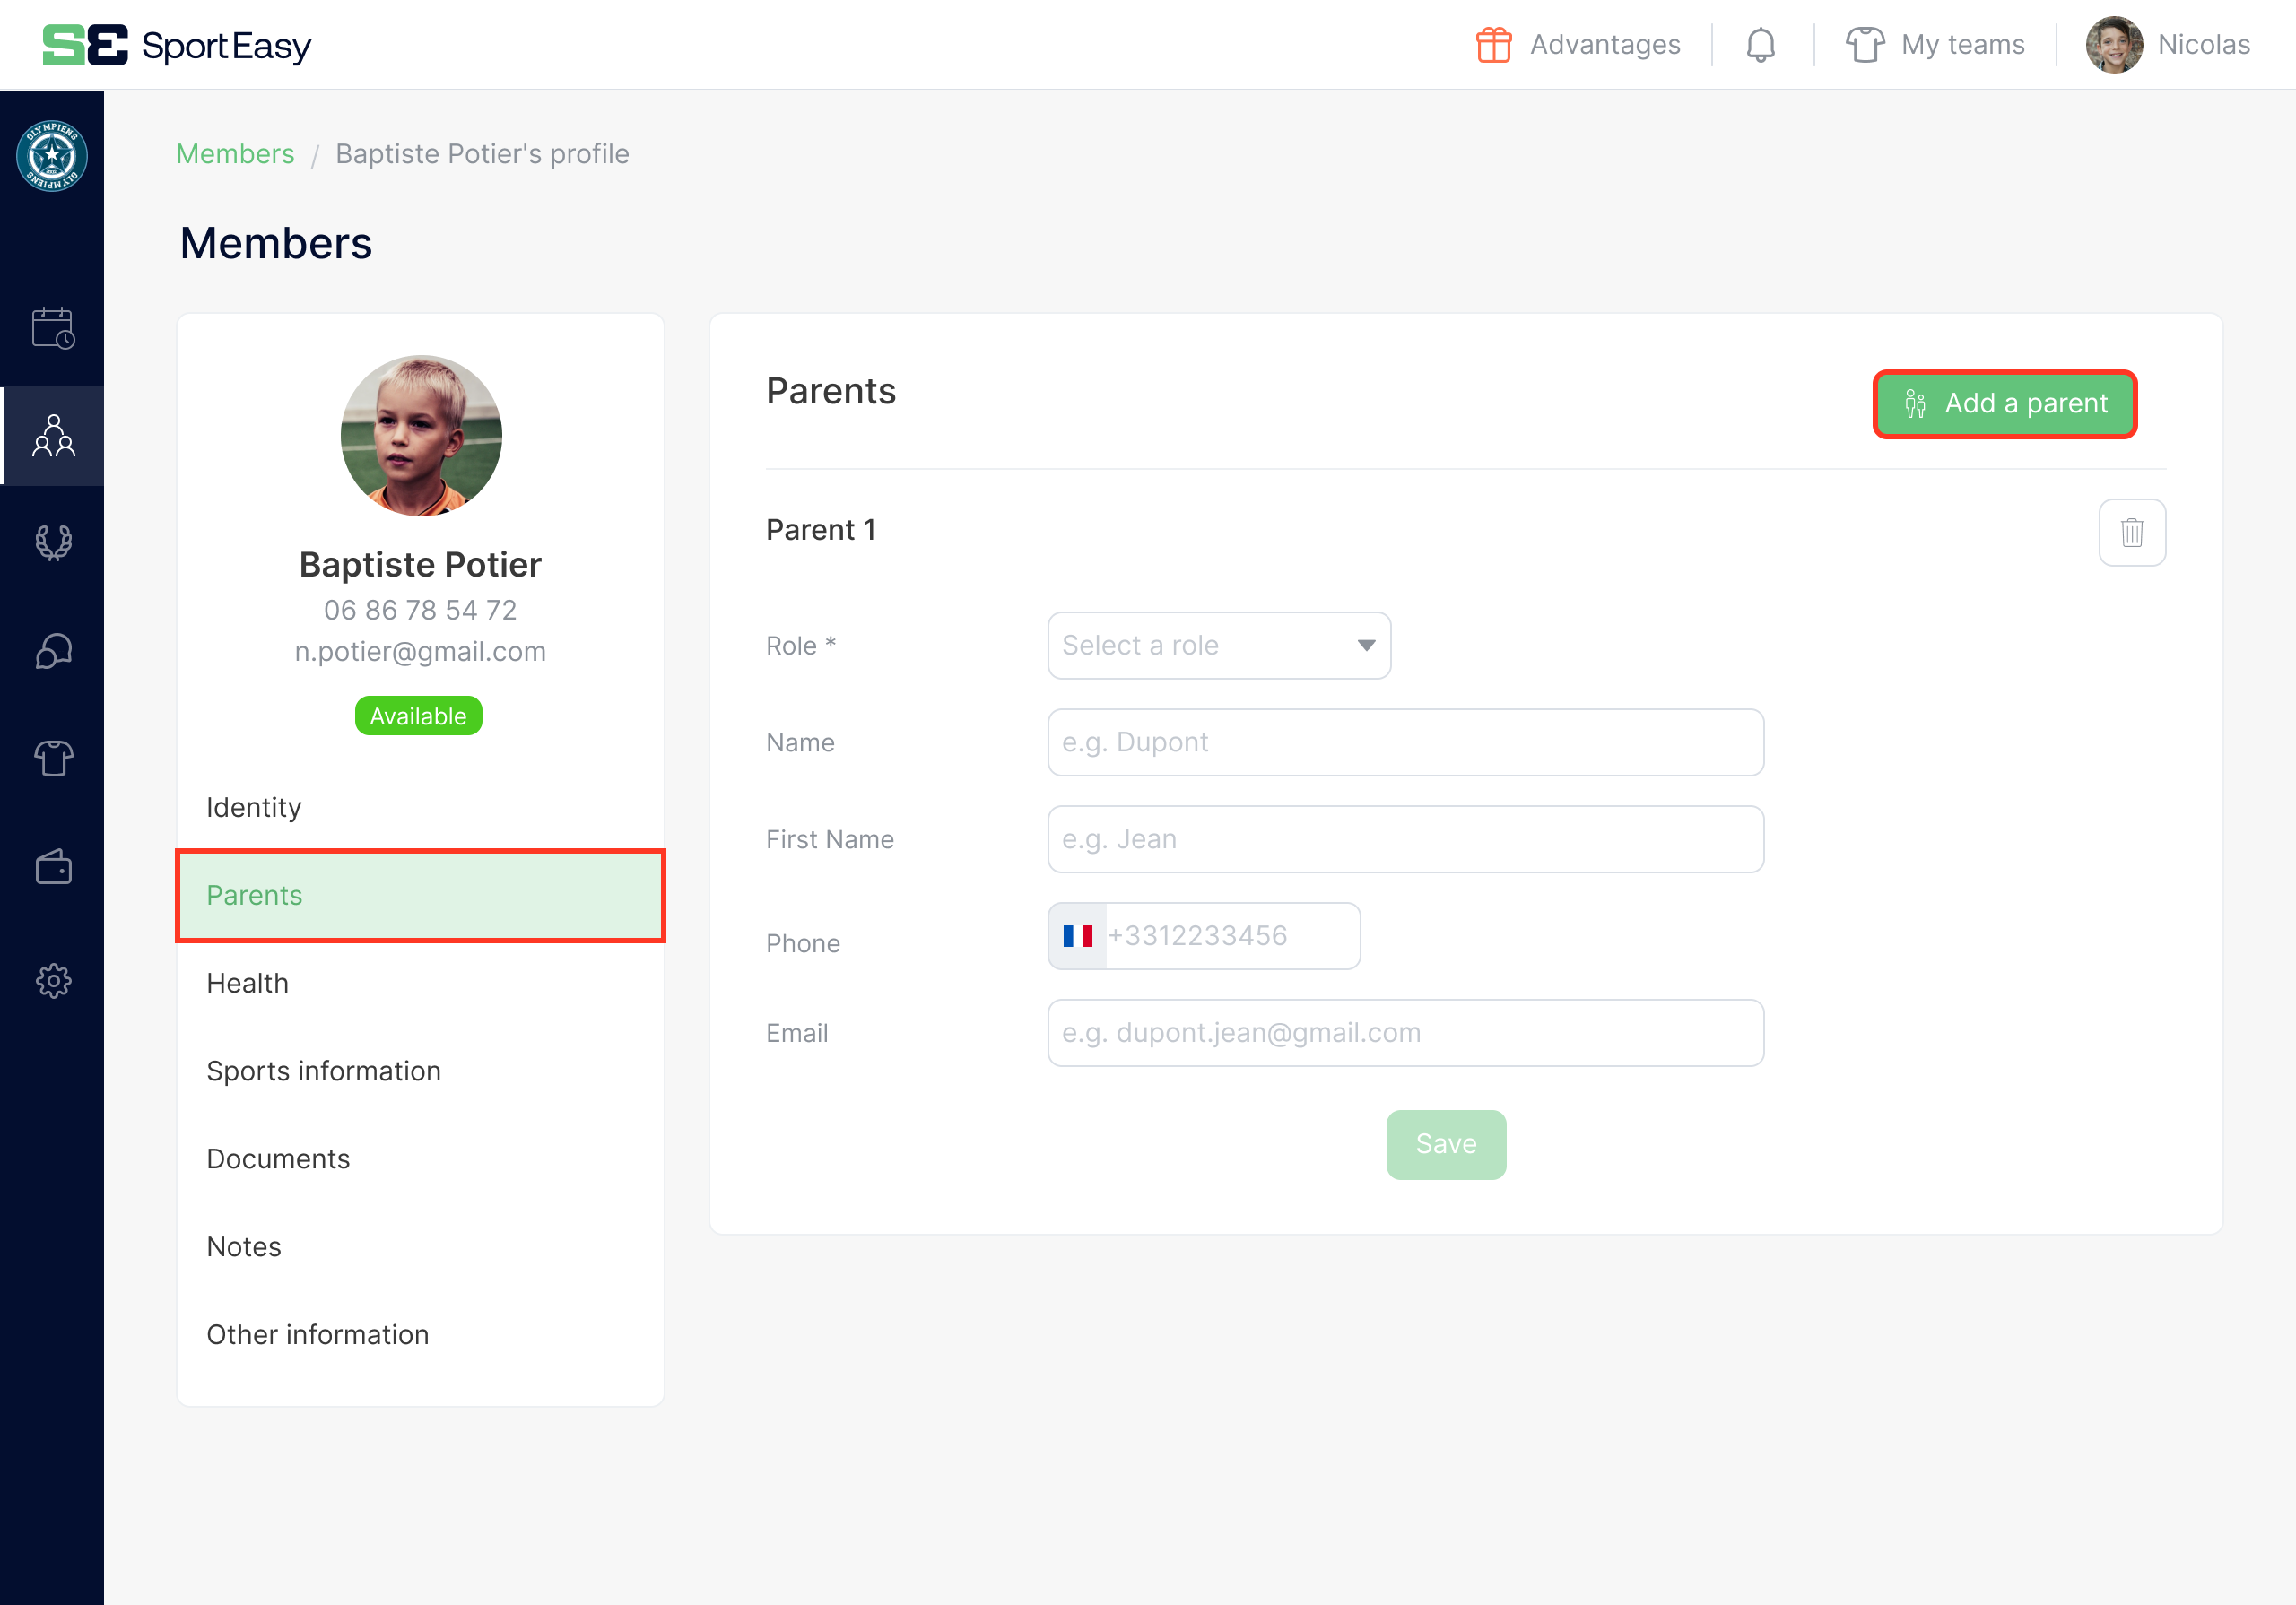Click inside the Email input field
Screen dimensions: 2296x1605
tap(1404, 1032)
